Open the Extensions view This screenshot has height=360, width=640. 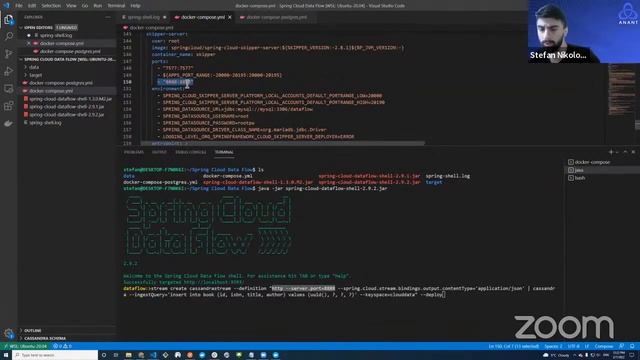(x=9, y=106)
